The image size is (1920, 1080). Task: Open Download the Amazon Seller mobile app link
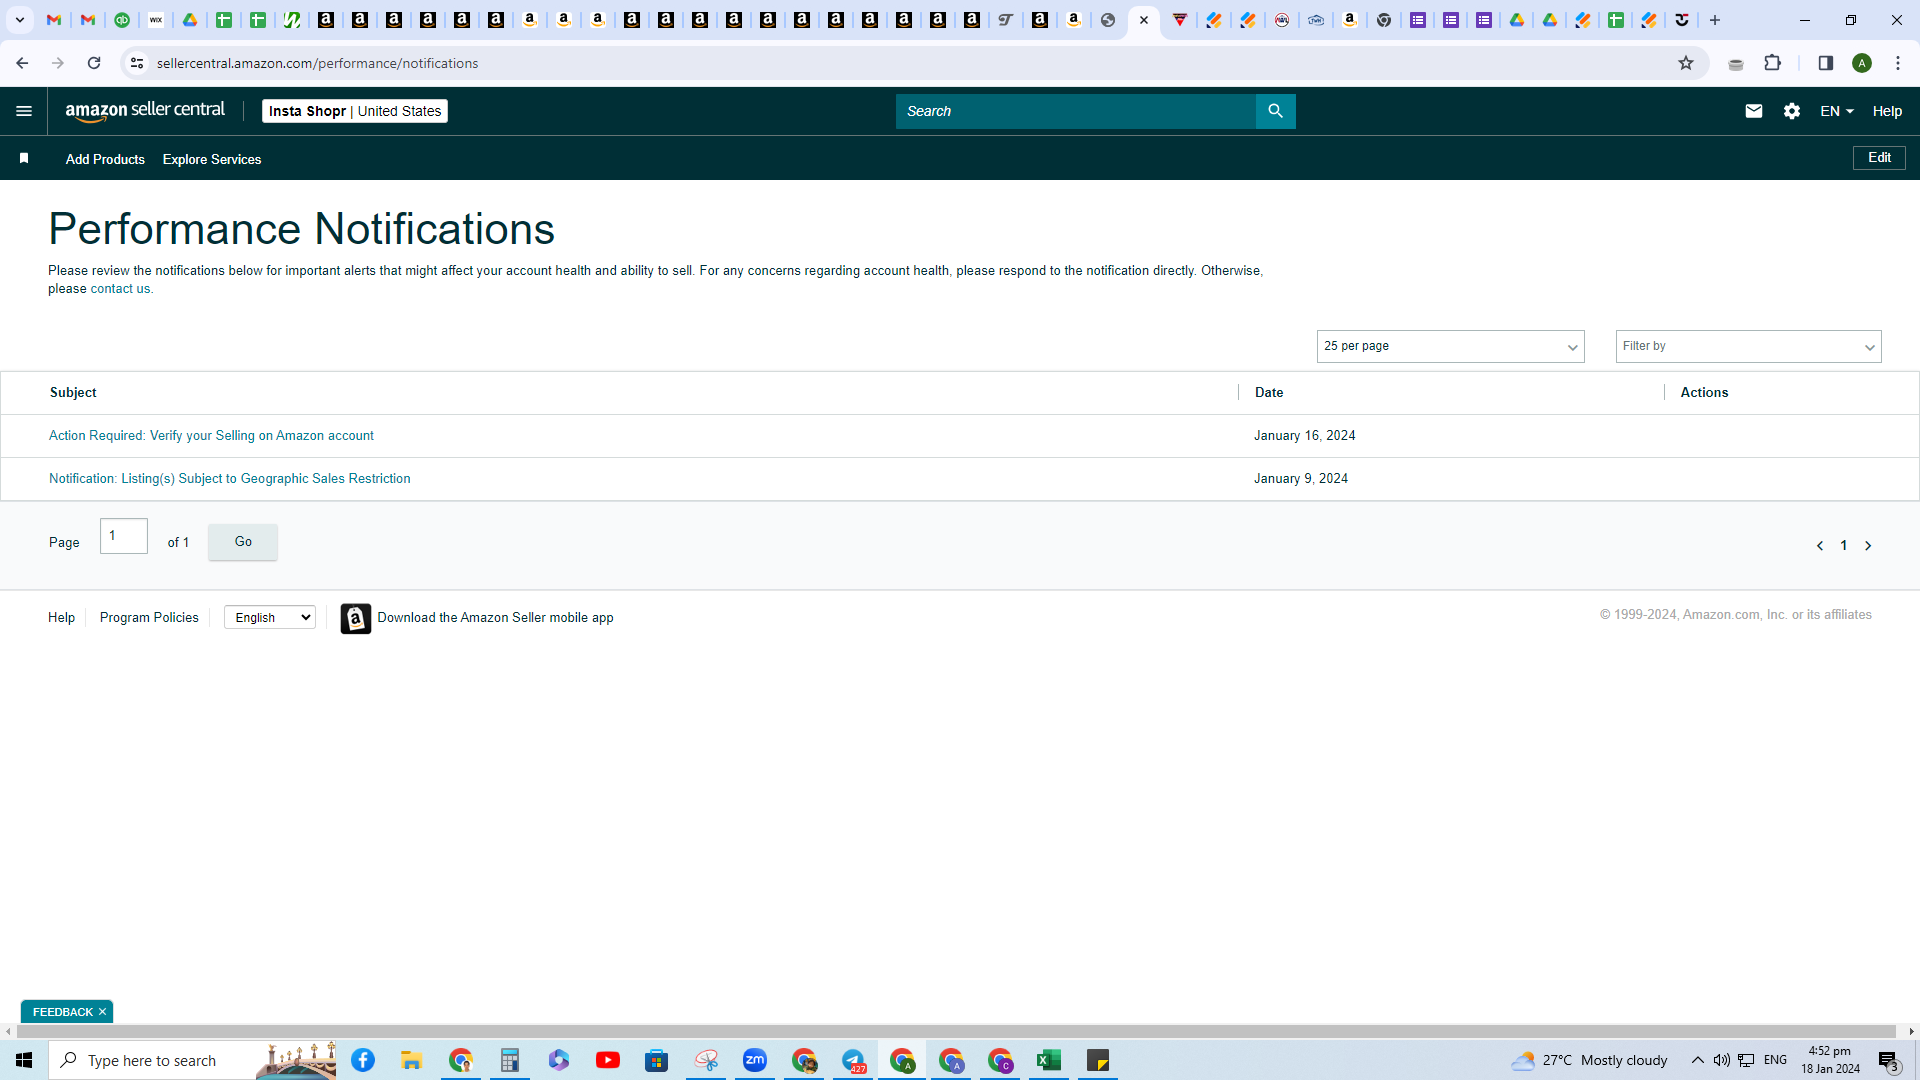495,618
